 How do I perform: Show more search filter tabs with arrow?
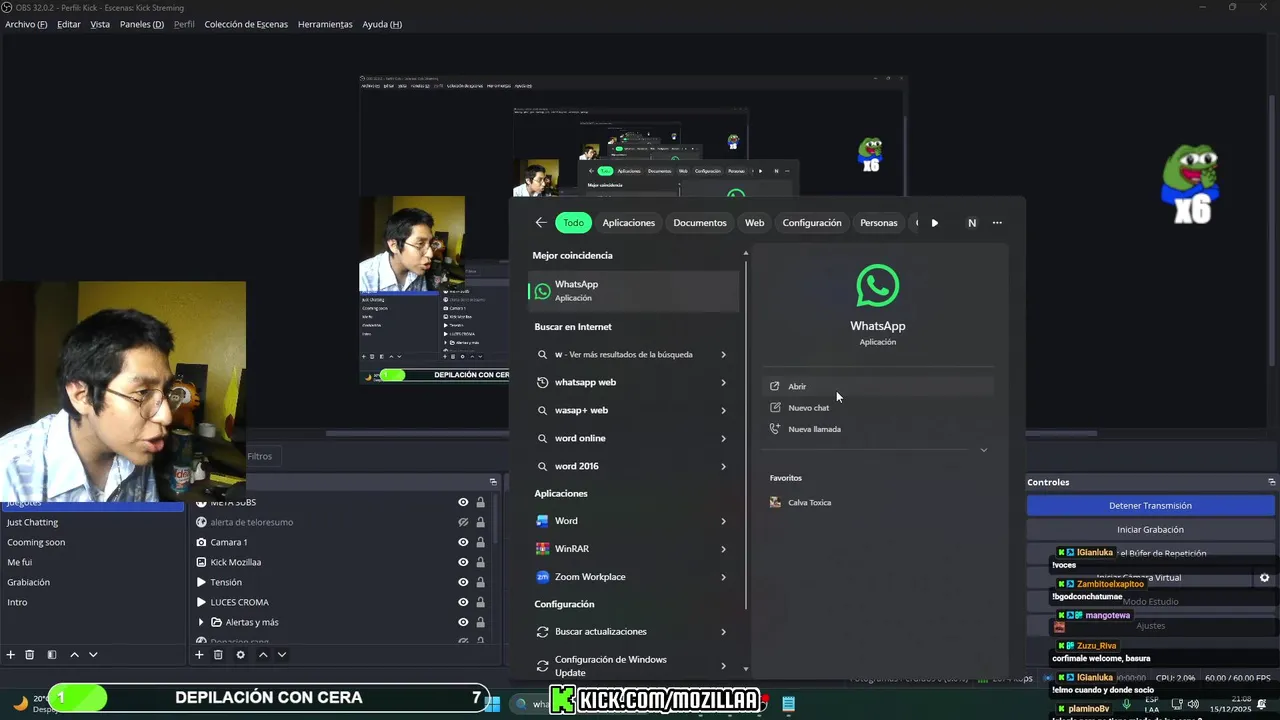pyautogui.click(x=935, y=223)
